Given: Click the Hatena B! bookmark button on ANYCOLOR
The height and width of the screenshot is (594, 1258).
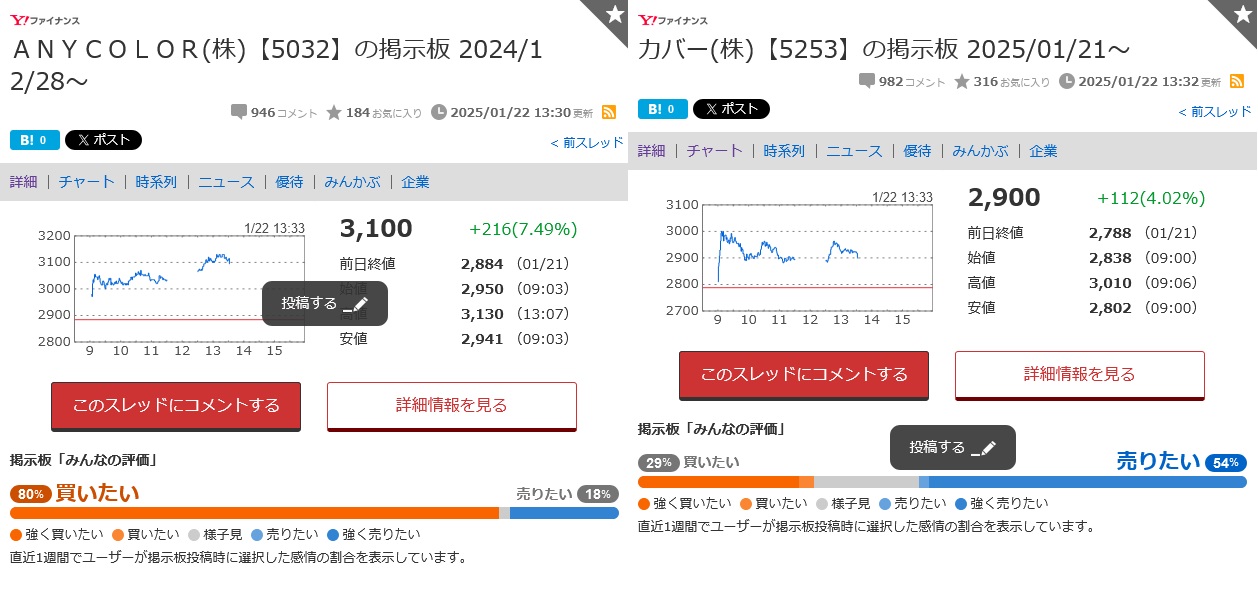Looking at the screenshot, I should tap(34, 140).
